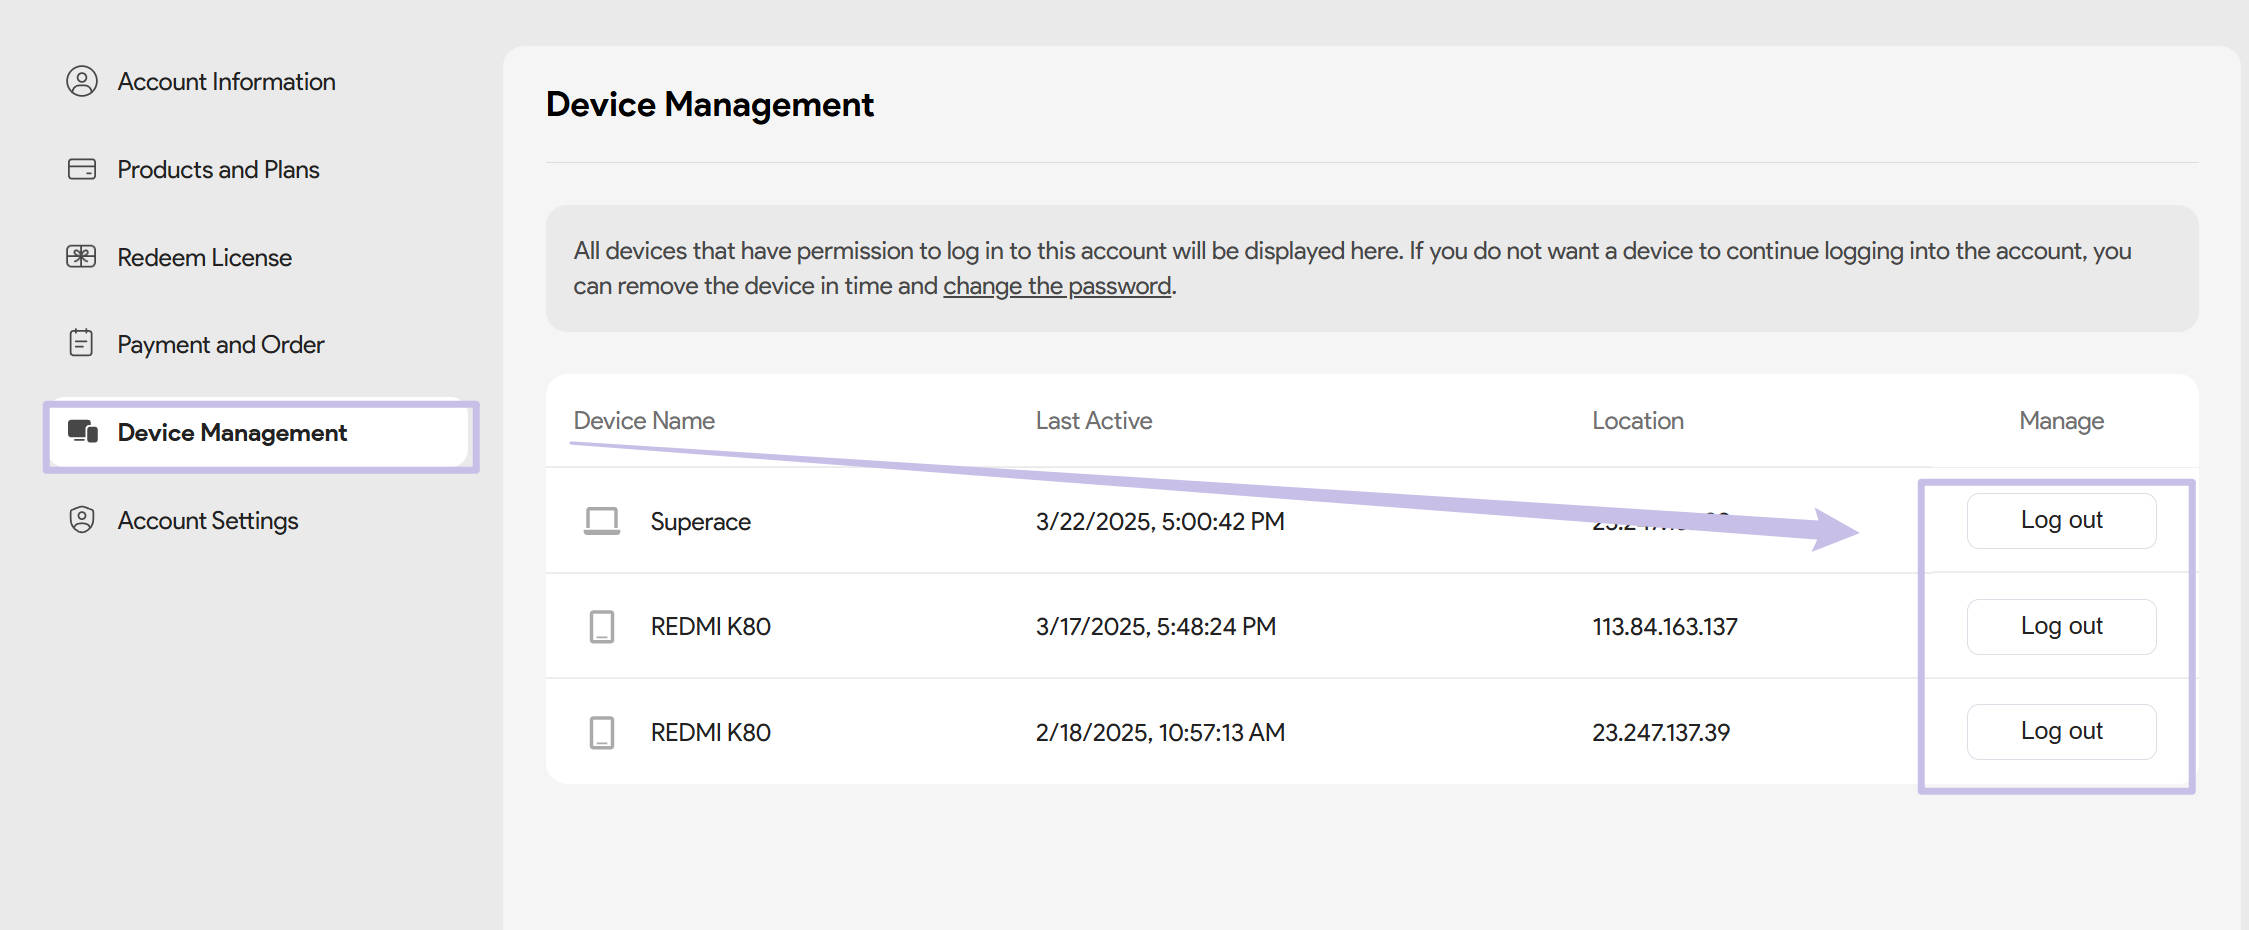
Task: Log out REDMI K80 at 113.84.163.137
Action: [2061, 626]
